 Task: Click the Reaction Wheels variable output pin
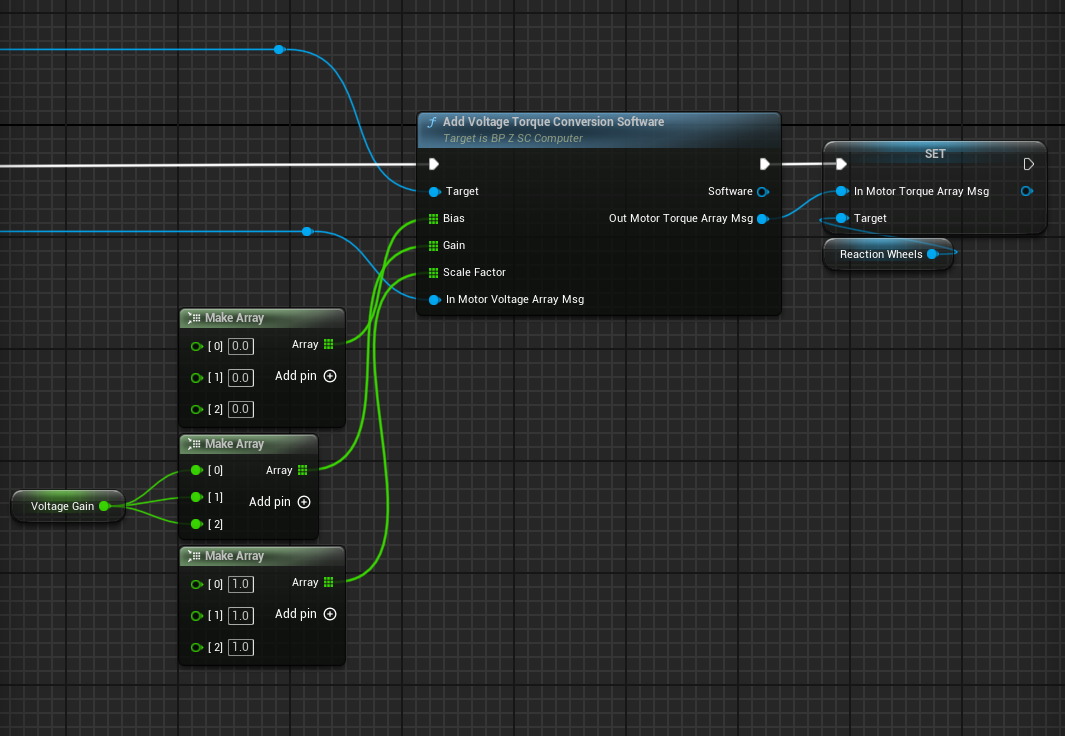coord(932,254)
